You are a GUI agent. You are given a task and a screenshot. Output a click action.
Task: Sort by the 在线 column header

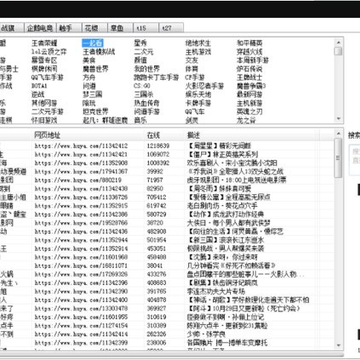coord(153,135)
